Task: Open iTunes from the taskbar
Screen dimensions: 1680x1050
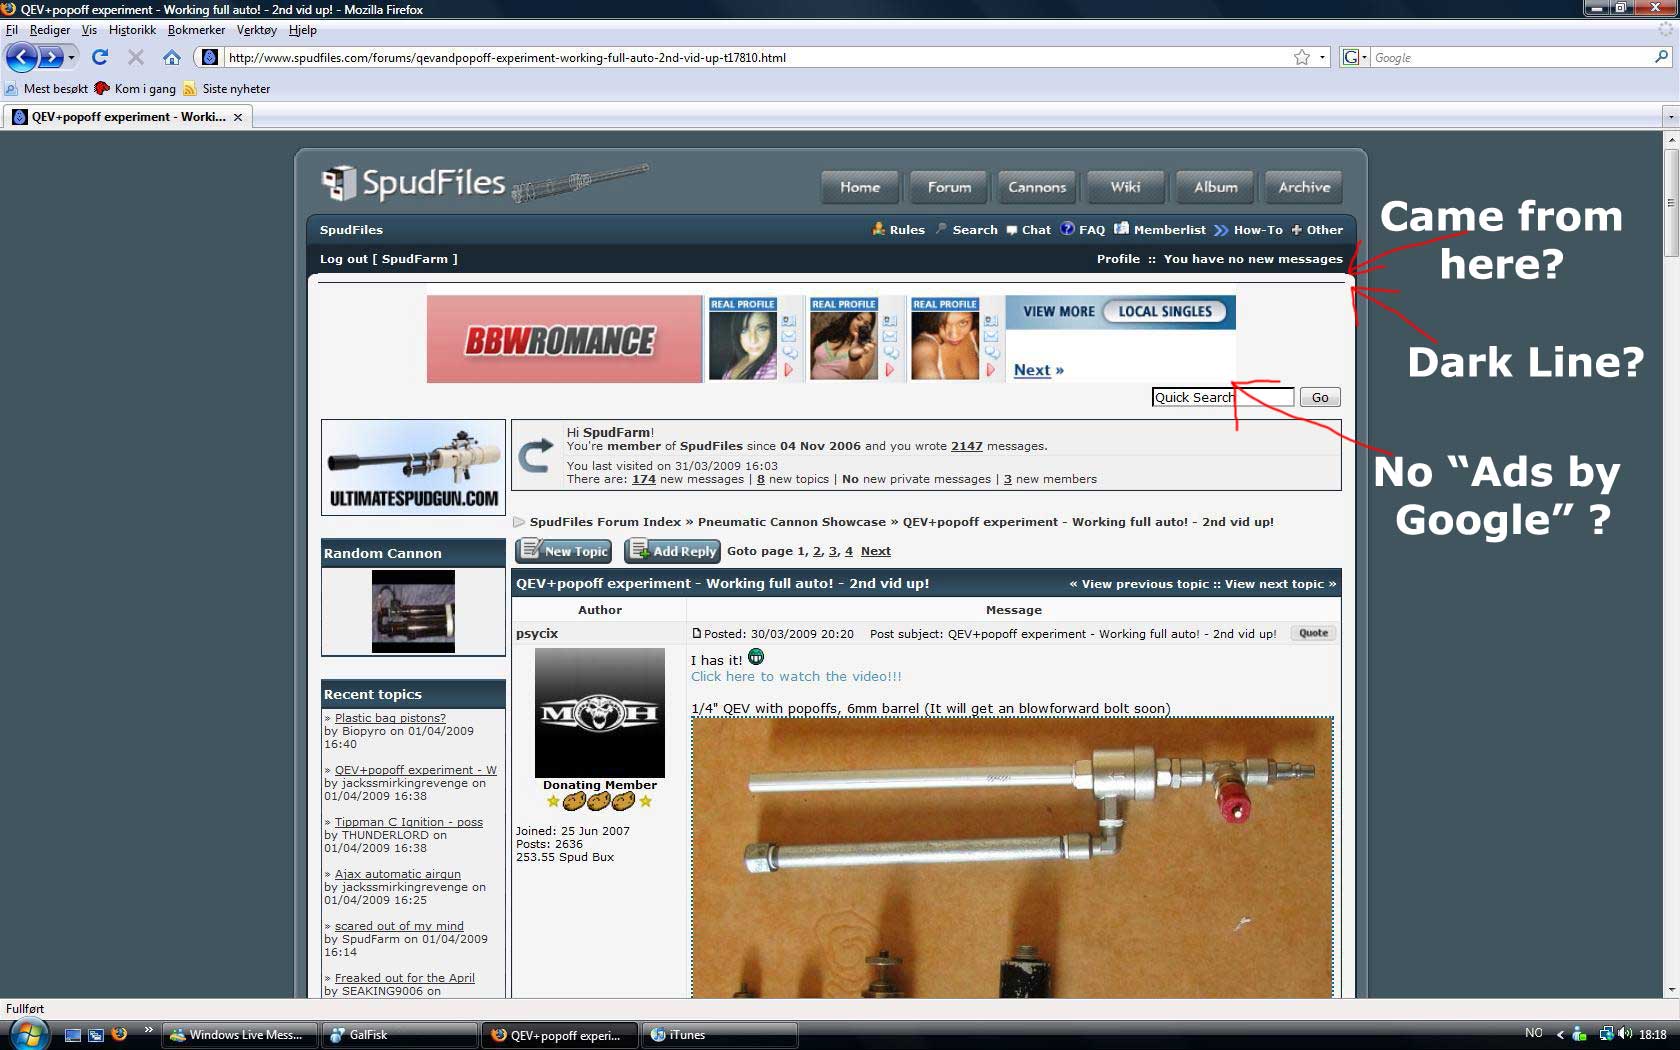Action: pyautogui.click(x=719, y=1035)
